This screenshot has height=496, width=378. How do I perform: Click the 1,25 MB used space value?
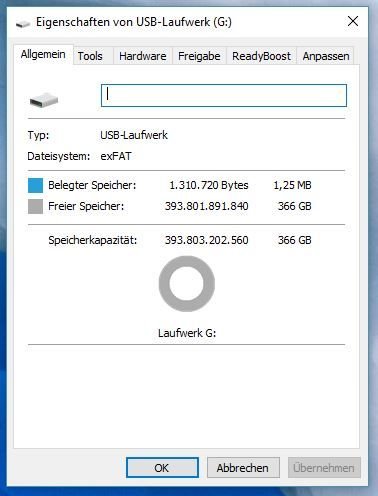[292, 185]
